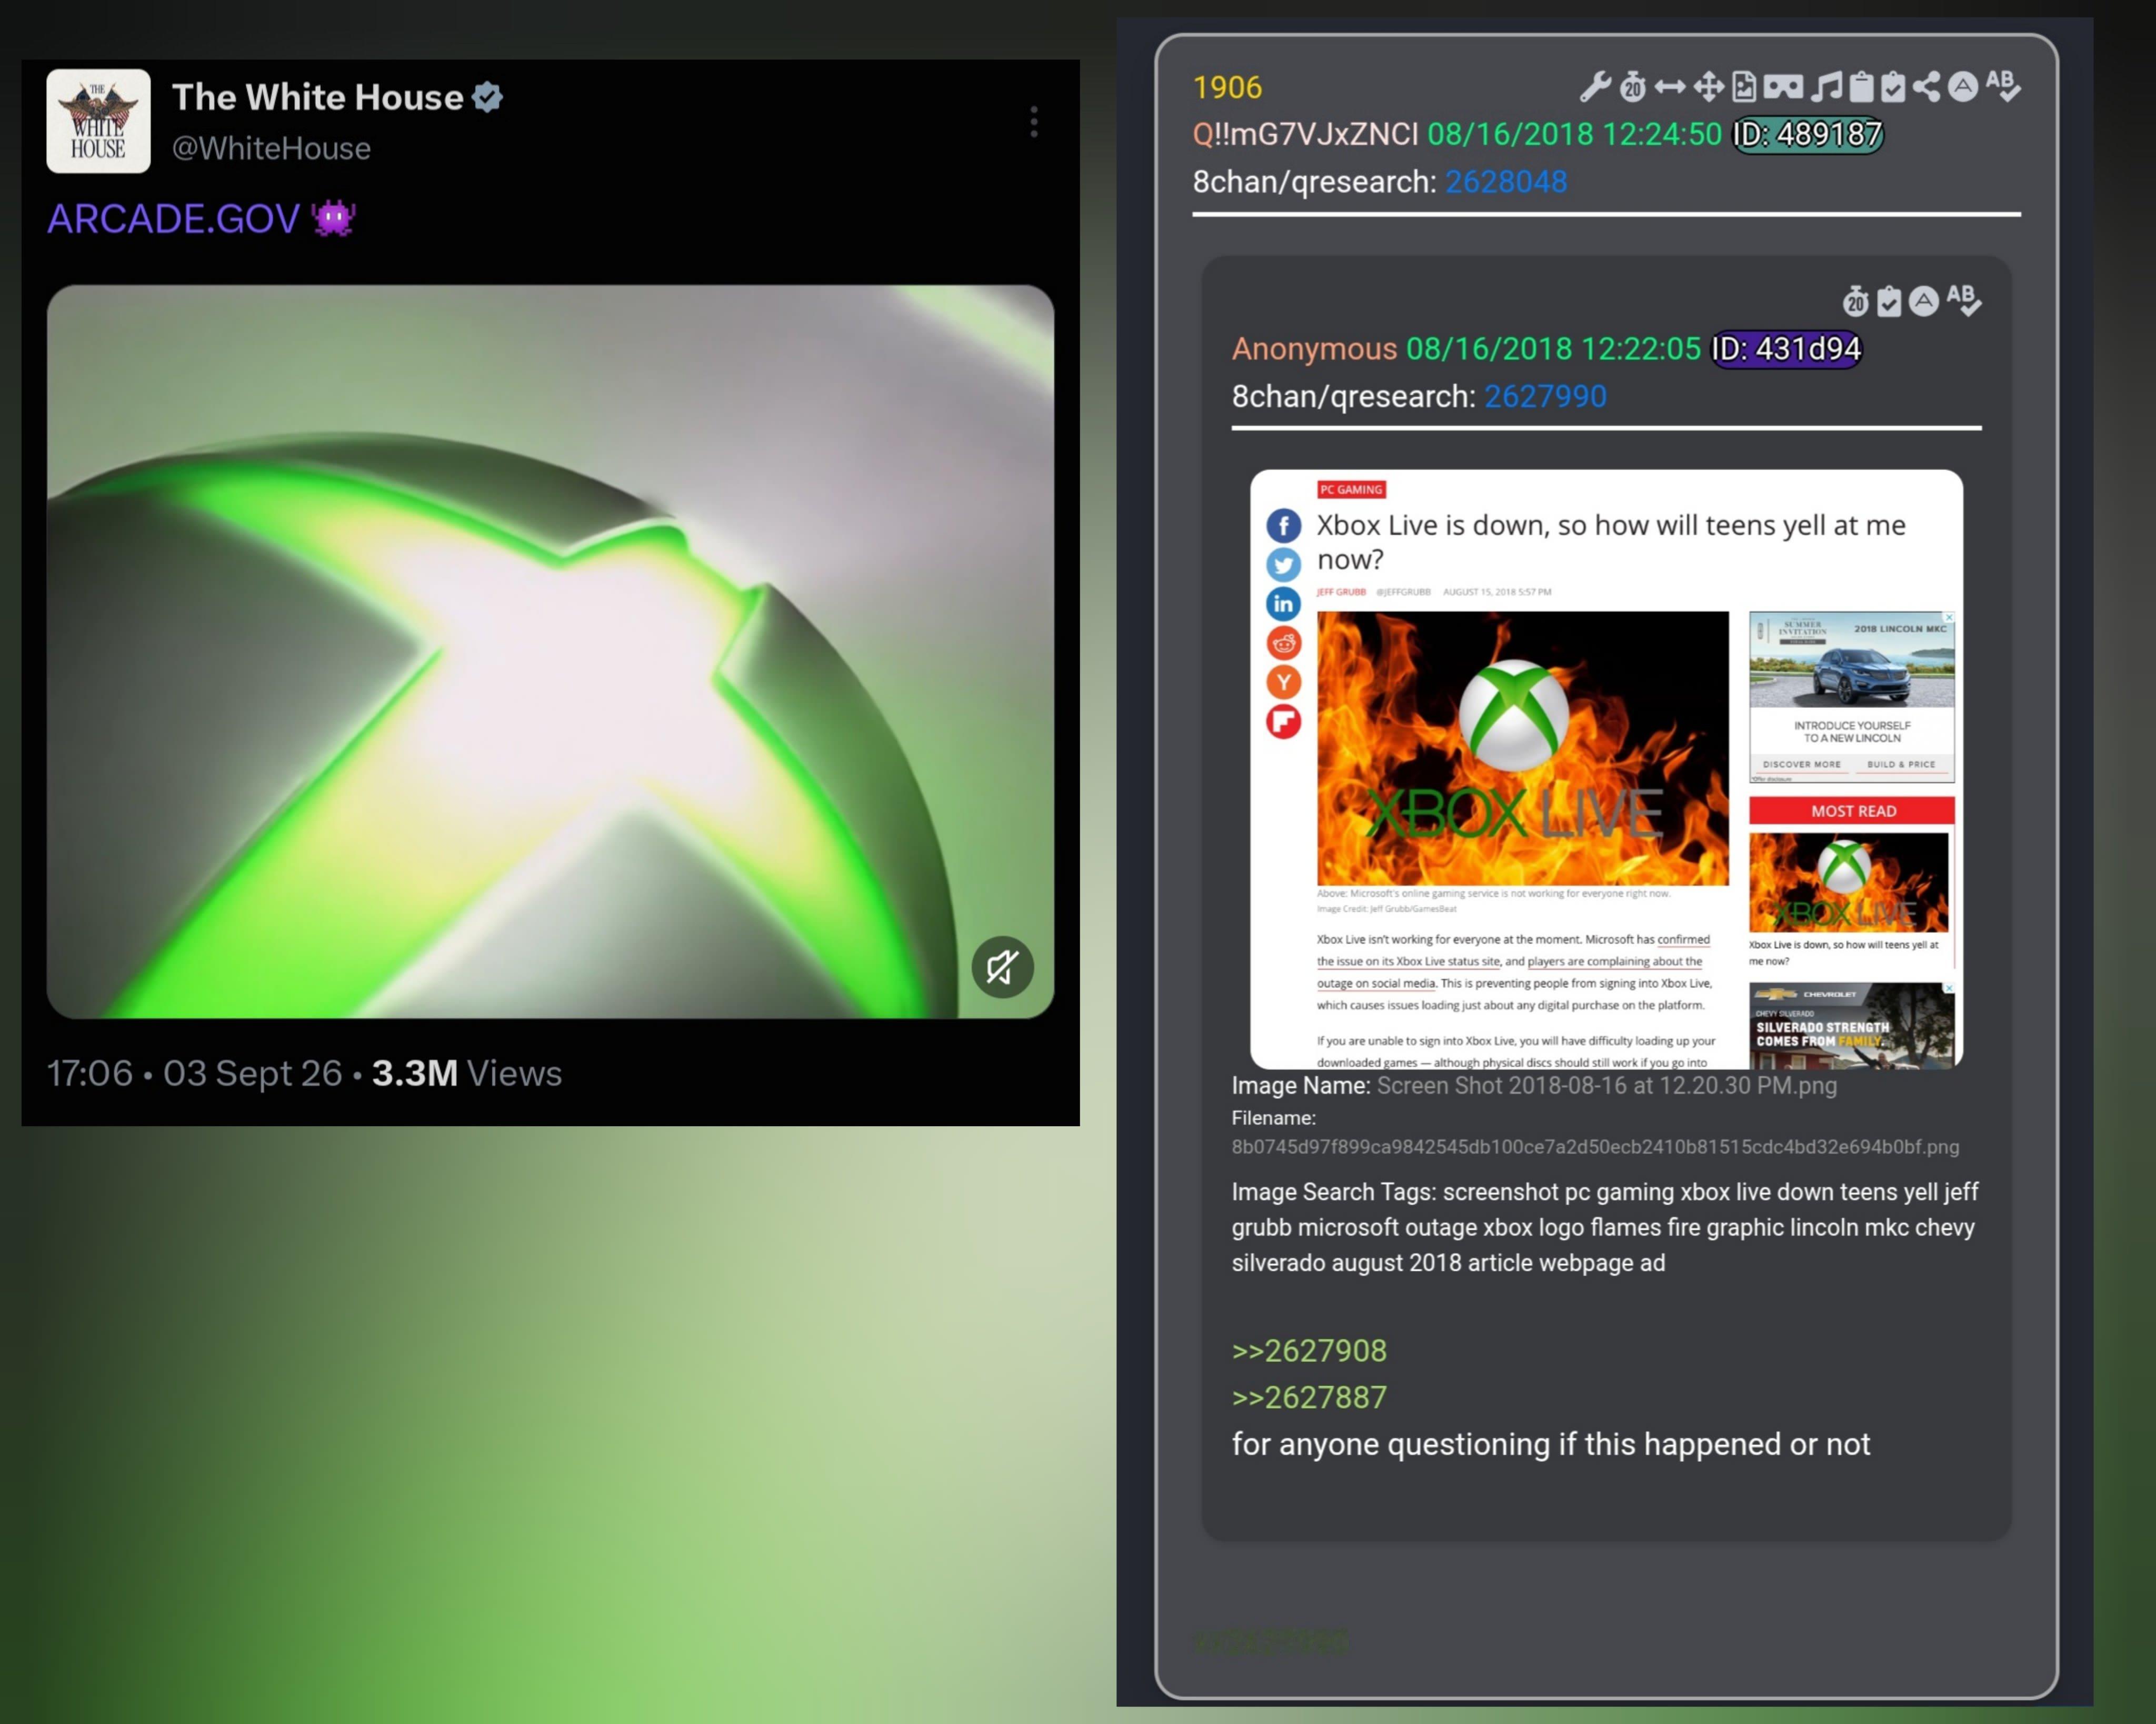Click the Q!!mG7VJxZNCI tripcode
Image resolution: width=2156 pixels, height=1724 pixels.
point(1305,134)
